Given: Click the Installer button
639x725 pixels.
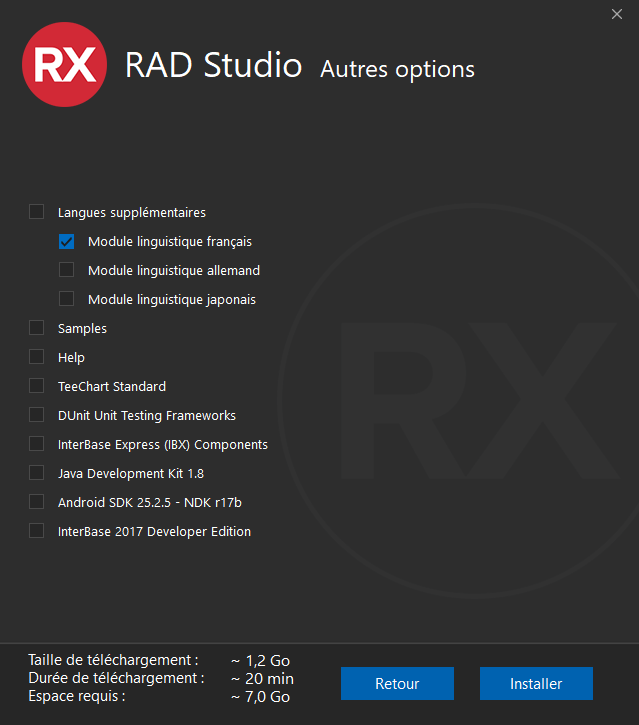Looking at the screenshot, I should tap(536, 684).
